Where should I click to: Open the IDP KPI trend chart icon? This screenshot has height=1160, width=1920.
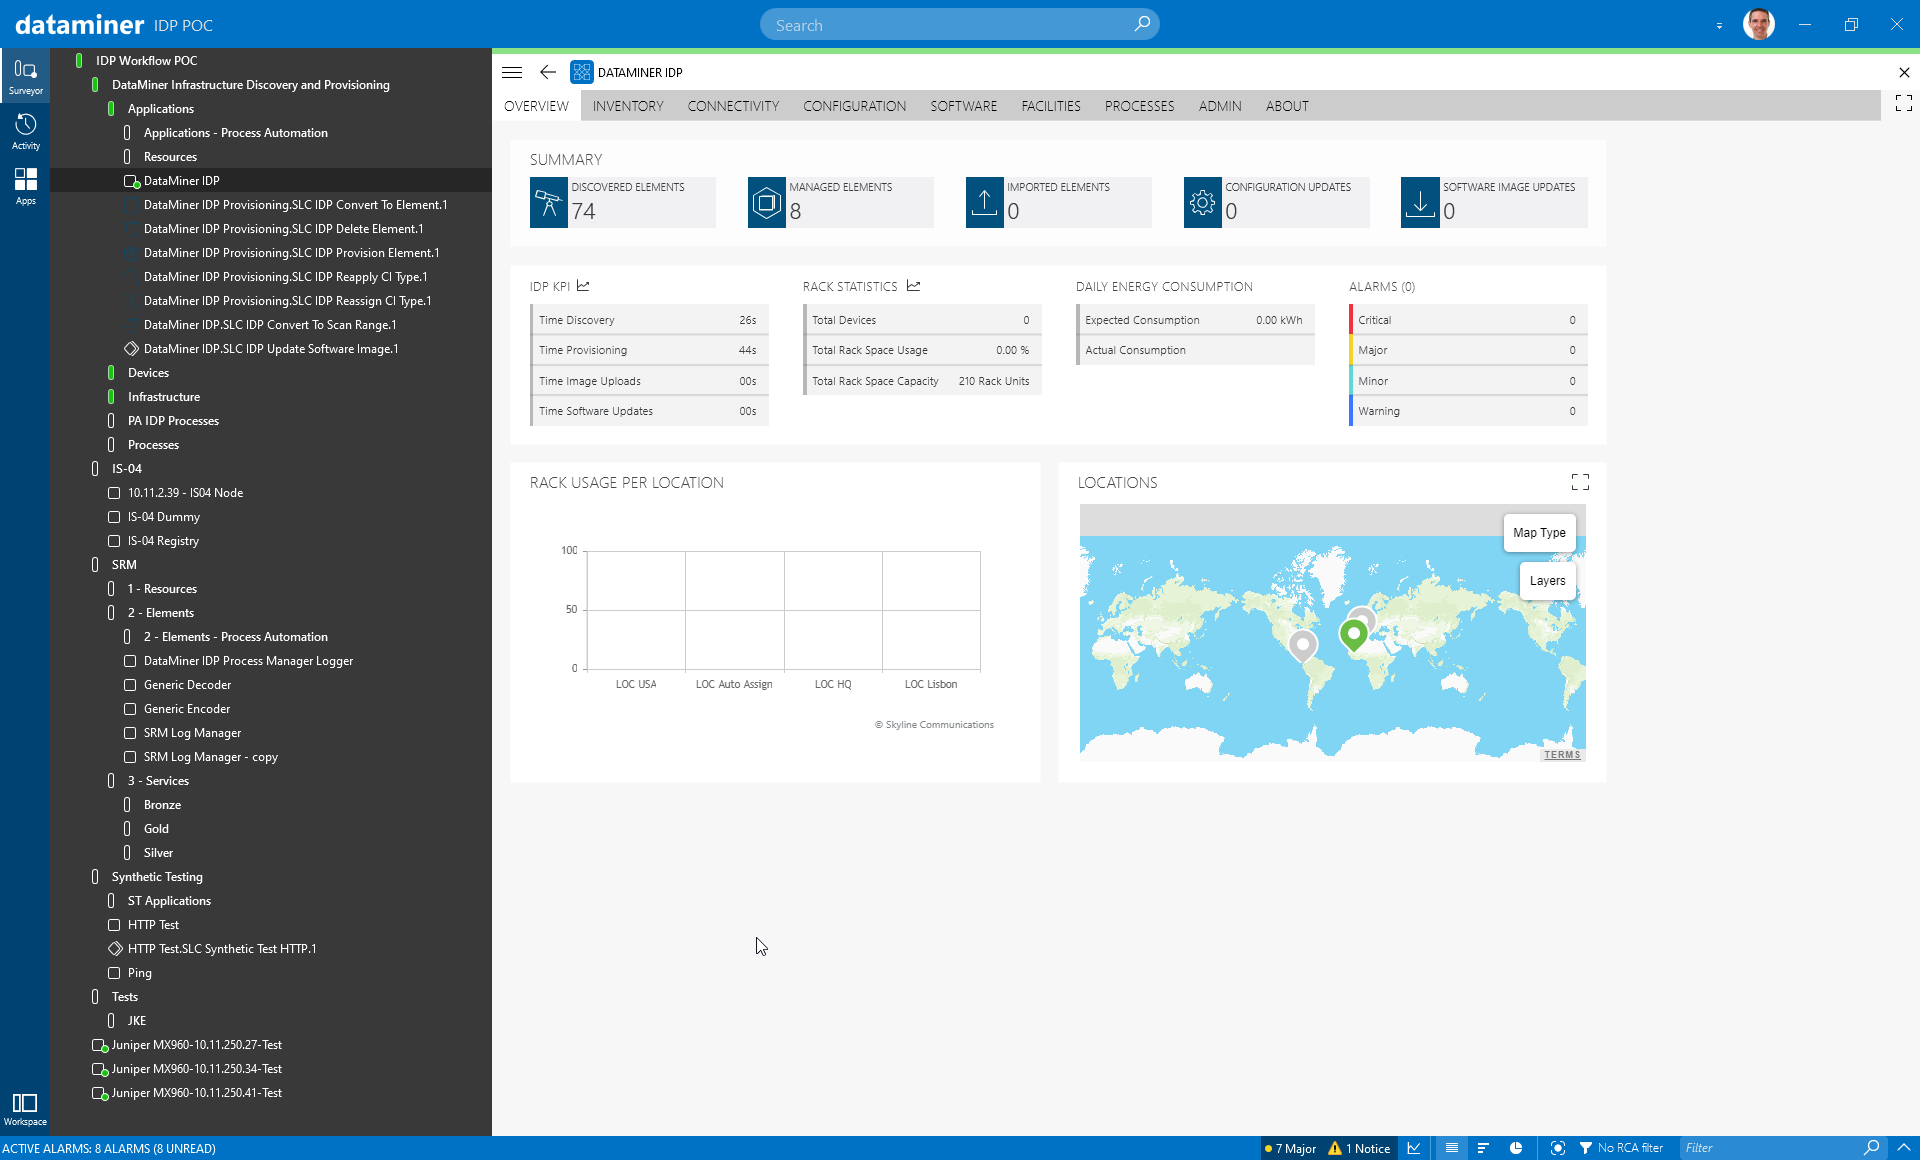[583, 286]
